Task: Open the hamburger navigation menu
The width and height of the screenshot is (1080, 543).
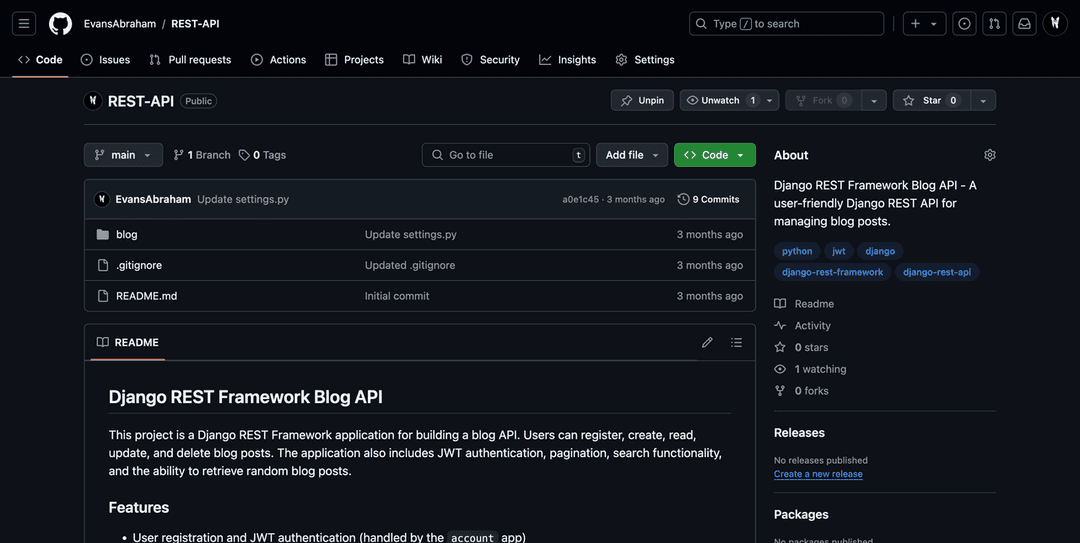Action: point(24,23)
